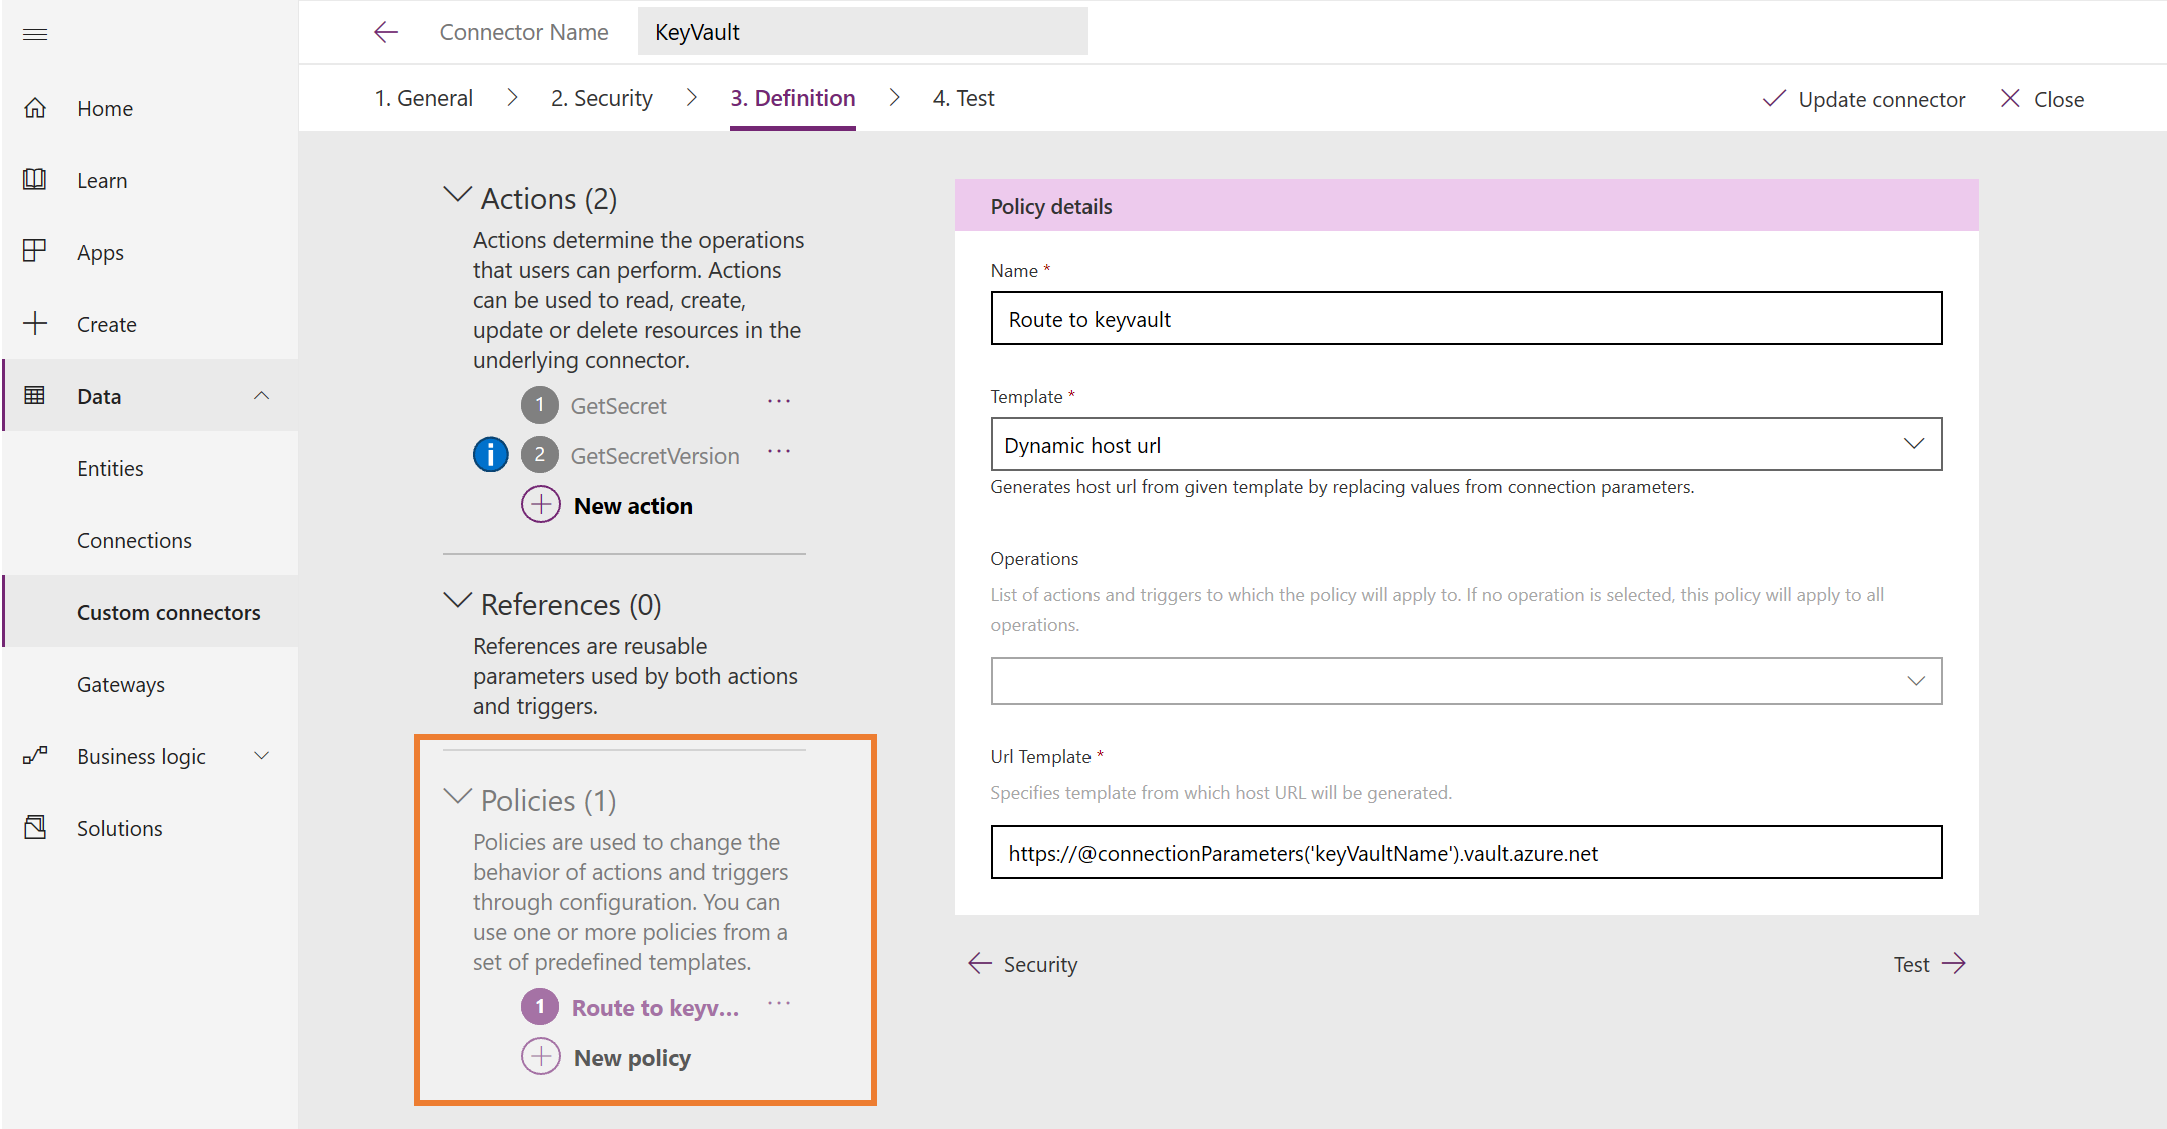Expand the References section toggle

(x=457, y=603)
